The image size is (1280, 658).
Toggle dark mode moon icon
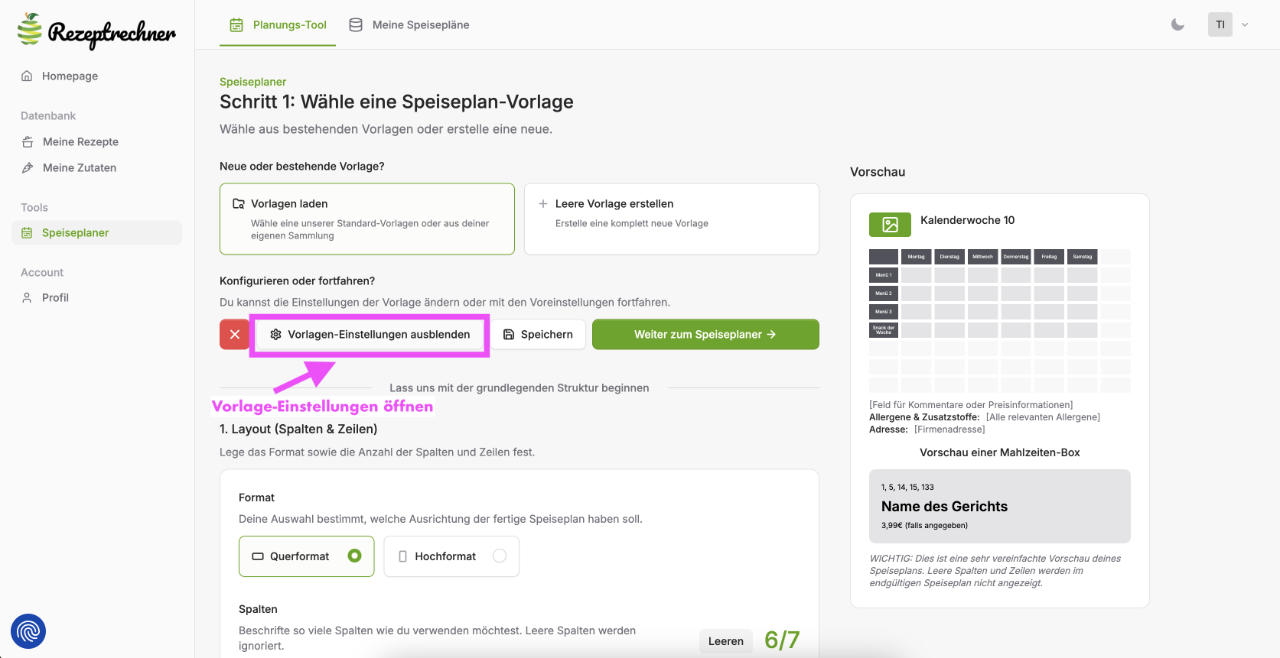pyautogui.click(x=1177, y=25)
